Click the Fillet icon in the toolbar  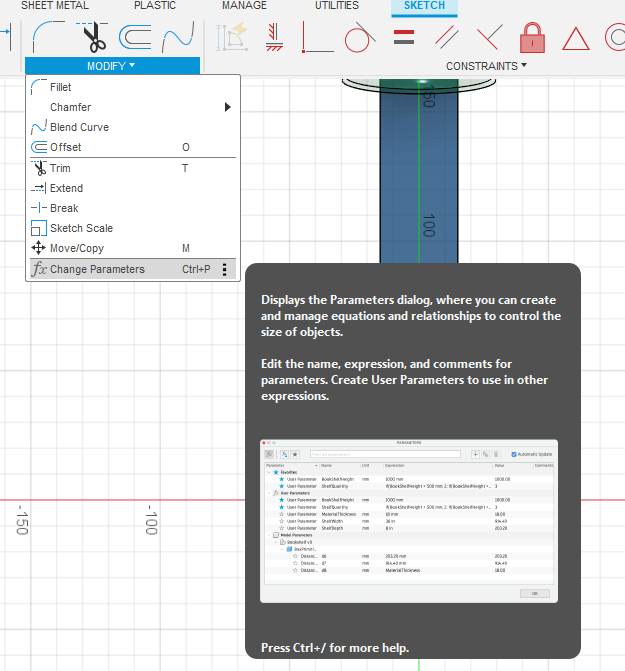click(48, 37)
